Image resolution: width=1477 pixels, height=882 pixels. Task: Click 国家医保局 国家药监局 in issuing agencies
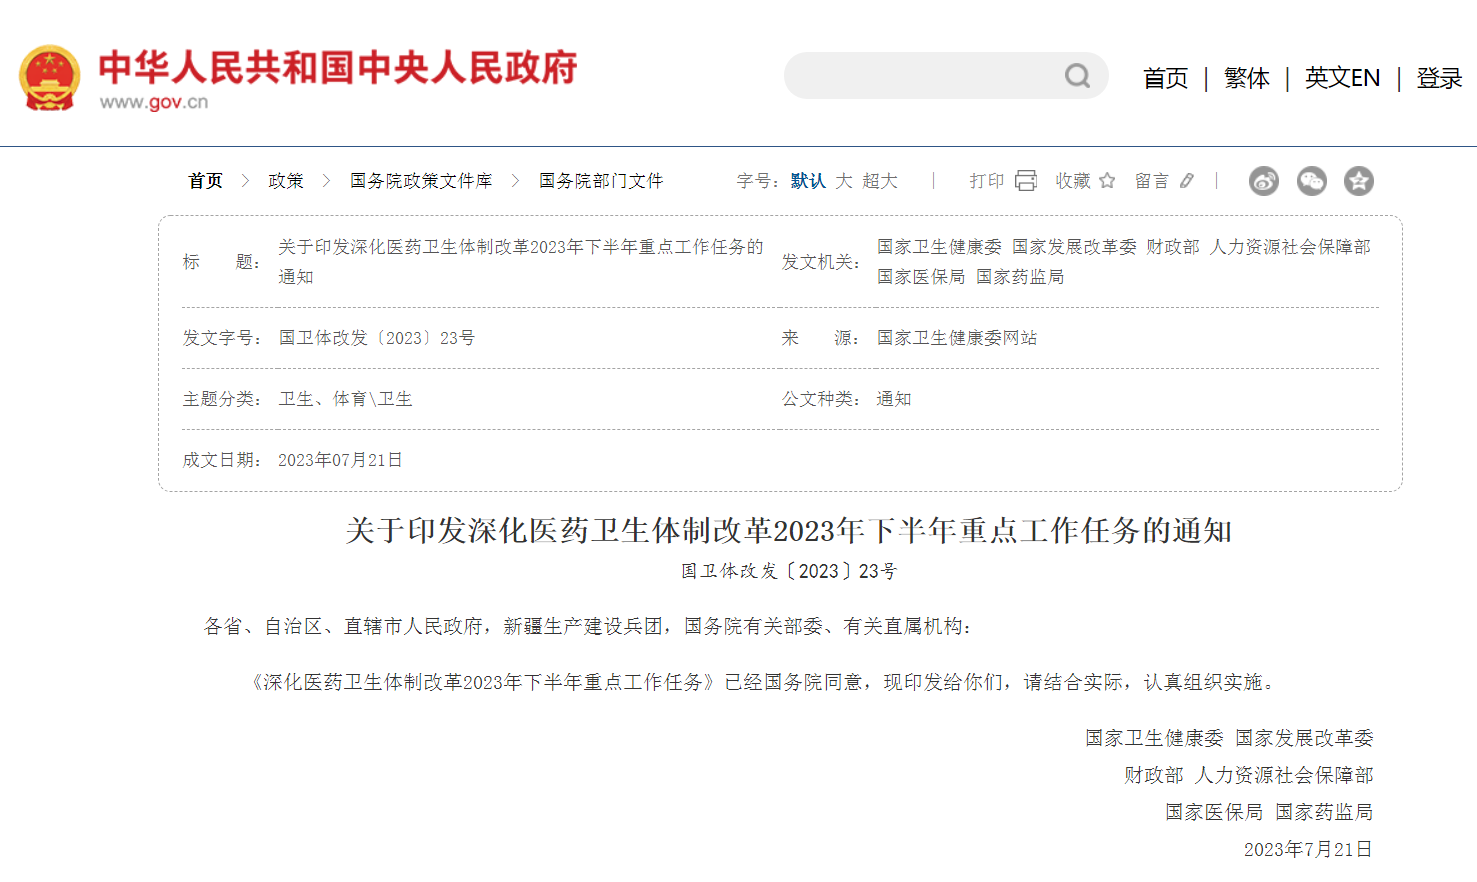click(x=970, y=277)
